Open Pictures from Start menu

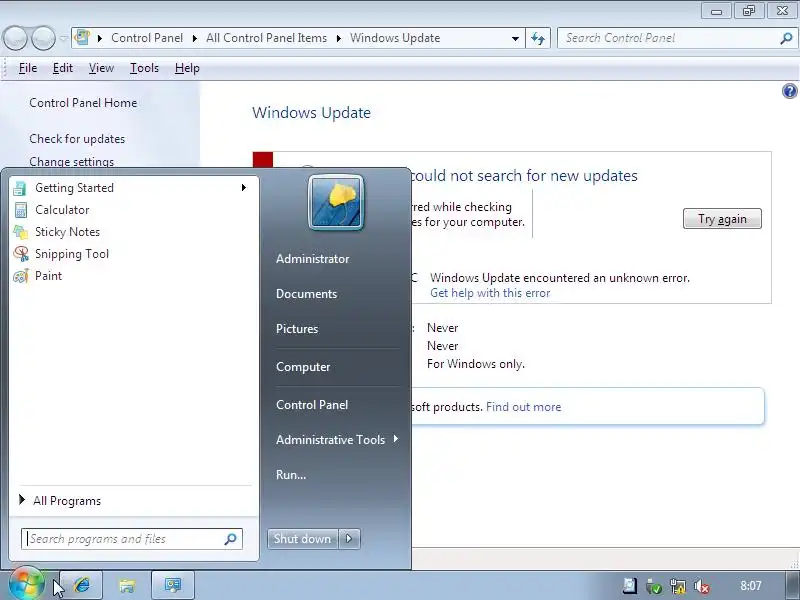297,329
